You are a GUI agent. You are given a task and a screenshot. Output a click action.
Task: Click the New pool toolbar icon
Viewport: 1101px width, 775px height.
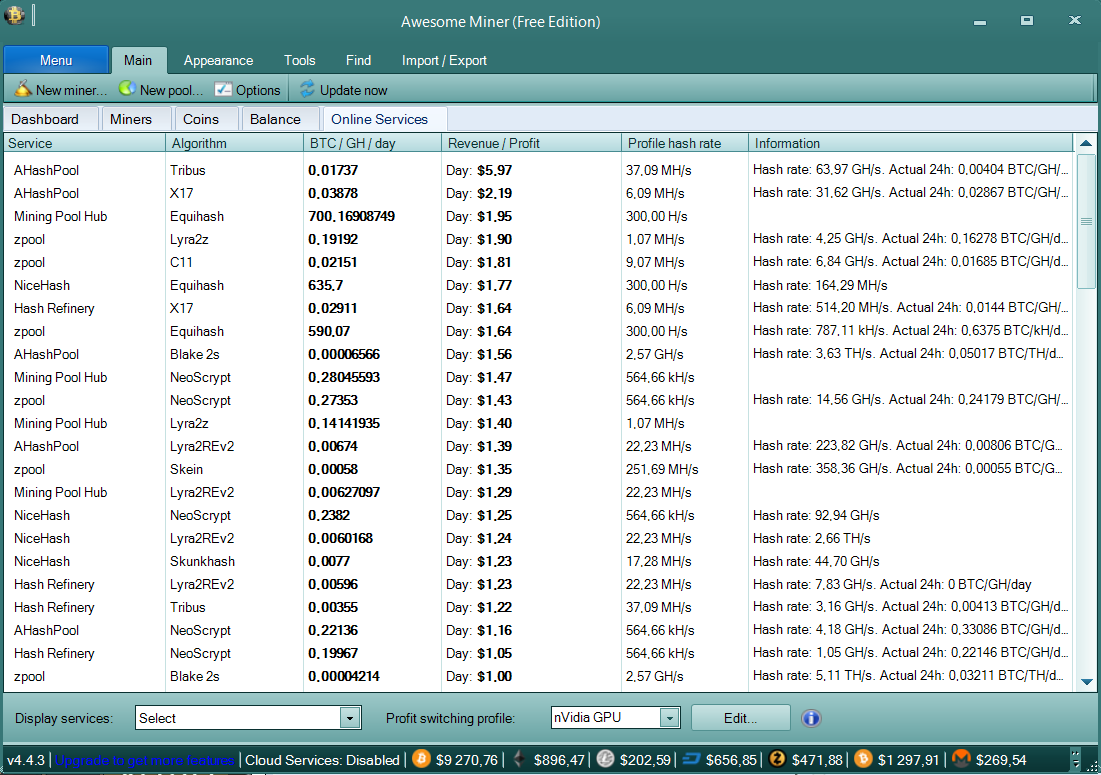(x=127, y=89)
